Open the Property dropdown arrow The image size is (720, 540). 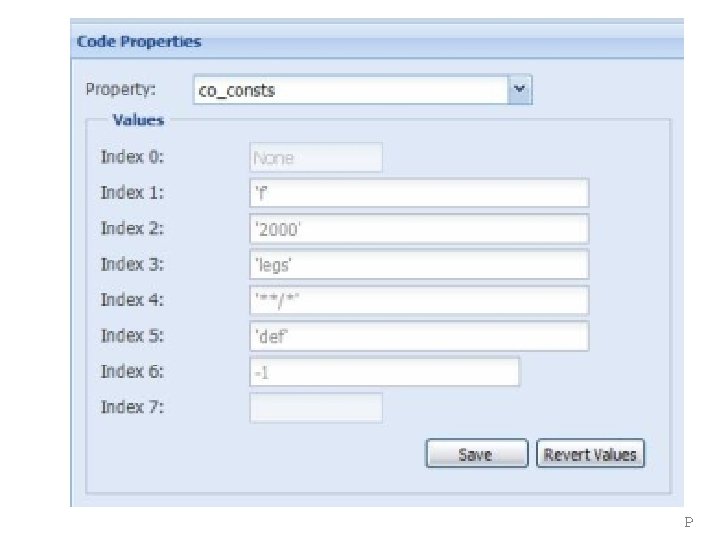click(519, 90)
